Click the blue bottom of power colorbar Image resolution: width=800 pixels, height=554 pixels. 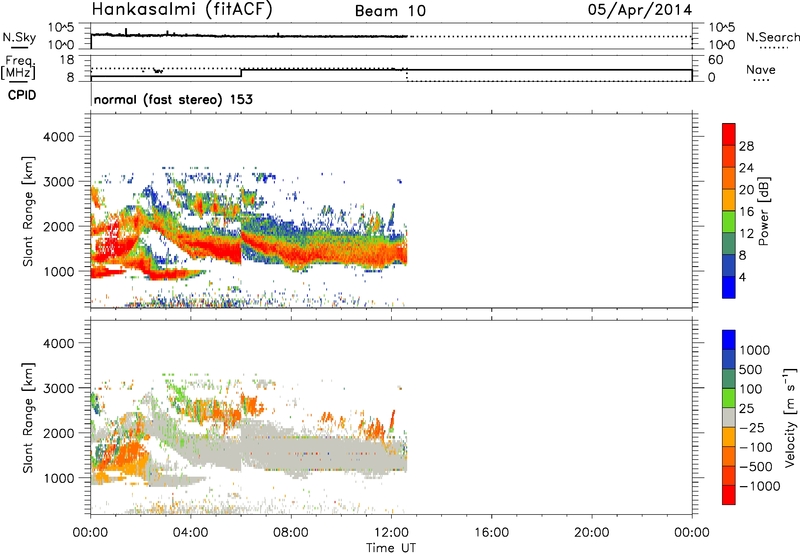(729, 287)
